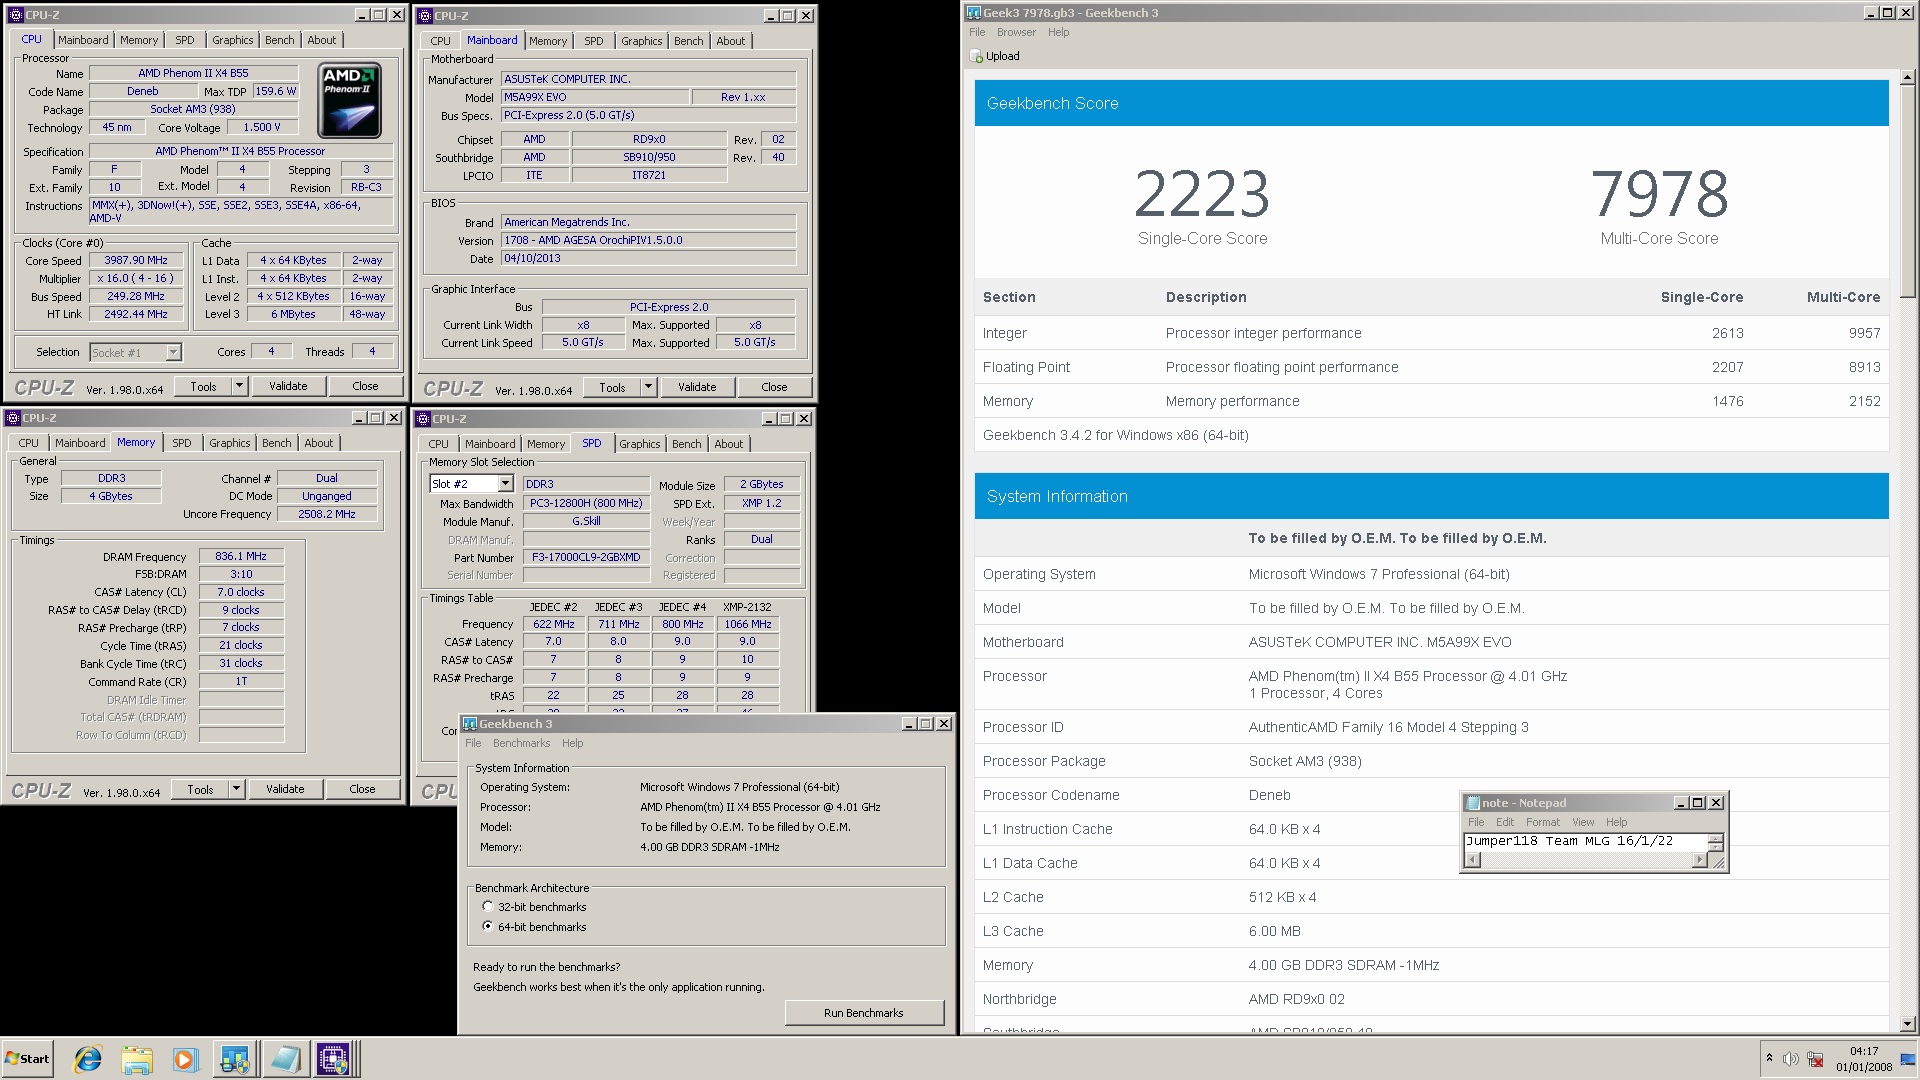This screenshot has width=1920, height=1080.
Task: Expand Tools dropdown arrow in Memory window
Action: [236, 789]
